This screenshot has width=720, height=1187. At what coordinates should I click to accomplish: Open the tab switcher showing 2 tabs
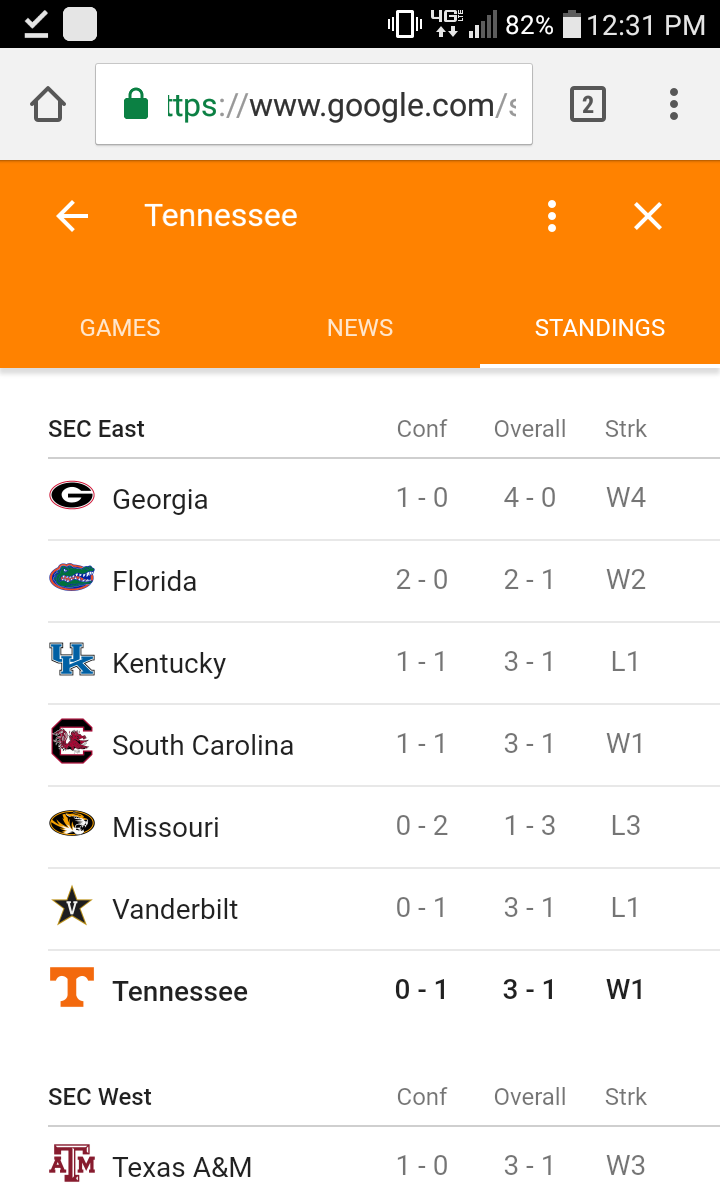pos(587,104)
